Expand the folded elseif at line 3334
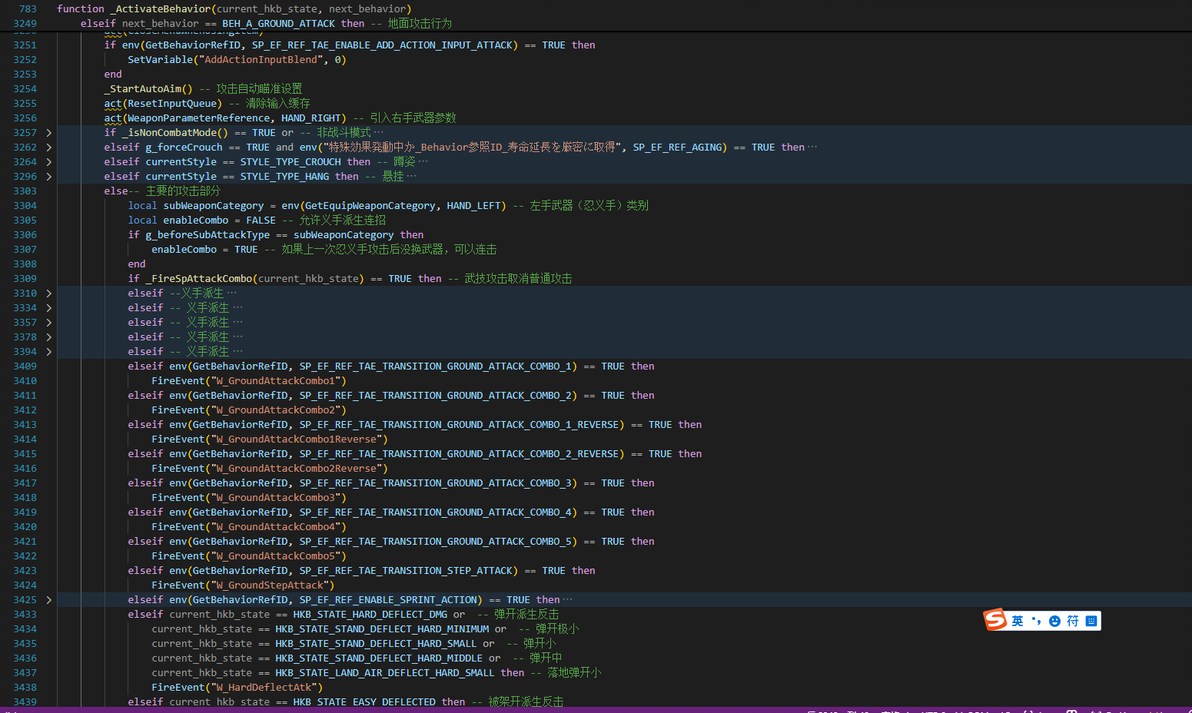1192x713 pixels. tap(49, 308)
